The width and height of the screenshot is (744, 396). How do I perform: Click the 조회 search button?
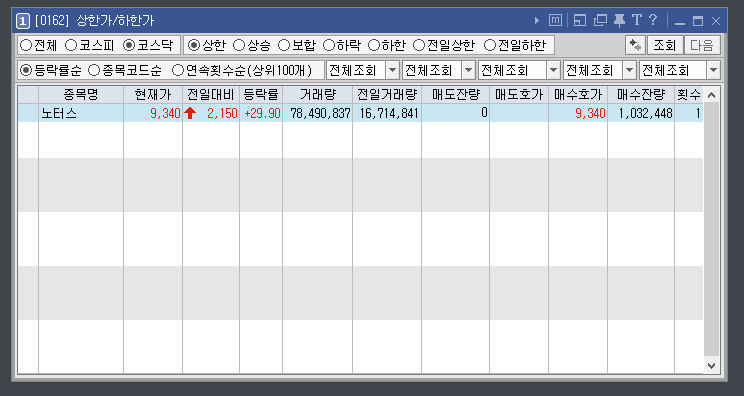point(665,46)
